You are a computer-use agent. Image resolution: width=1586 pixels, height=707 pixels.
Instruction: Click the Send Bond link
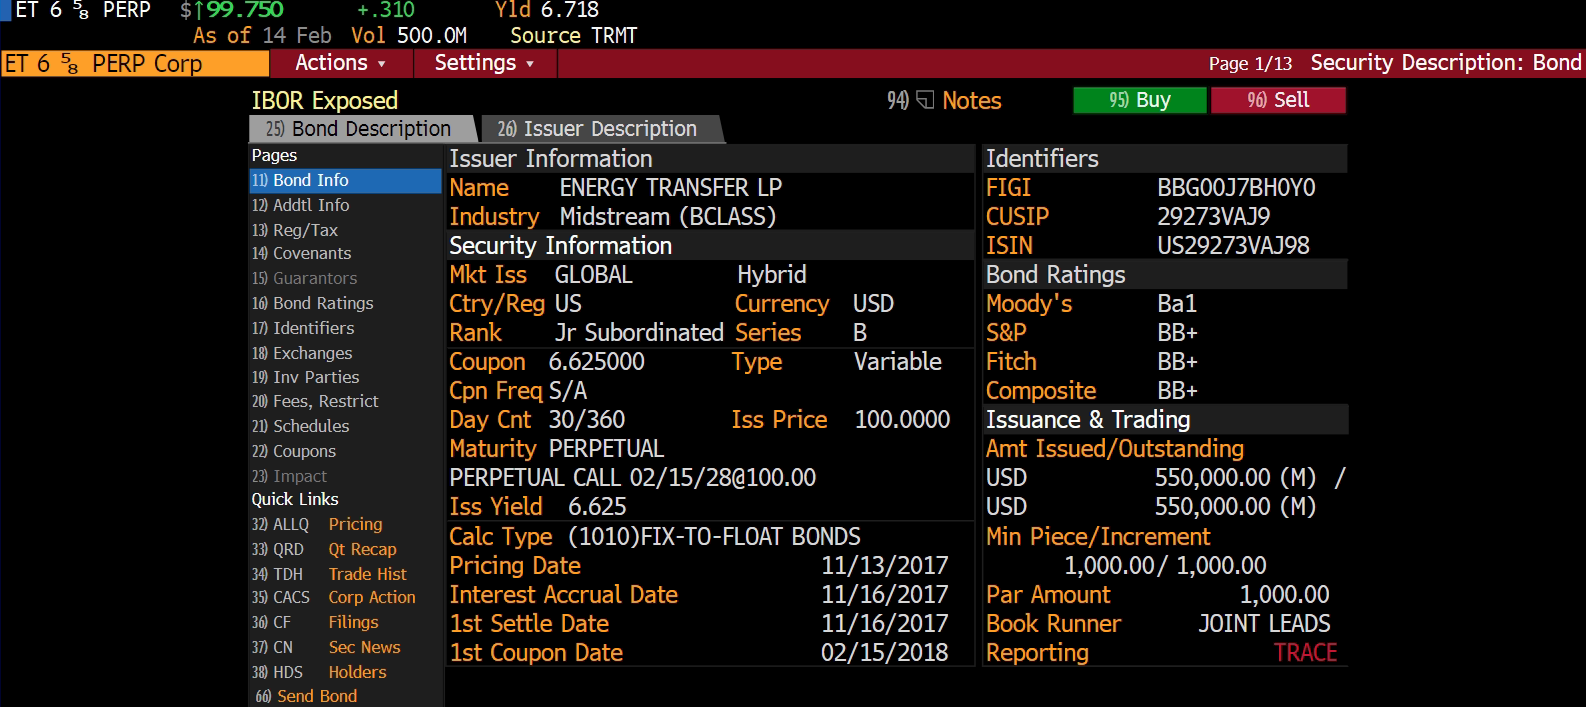click(x=306, y=696)
